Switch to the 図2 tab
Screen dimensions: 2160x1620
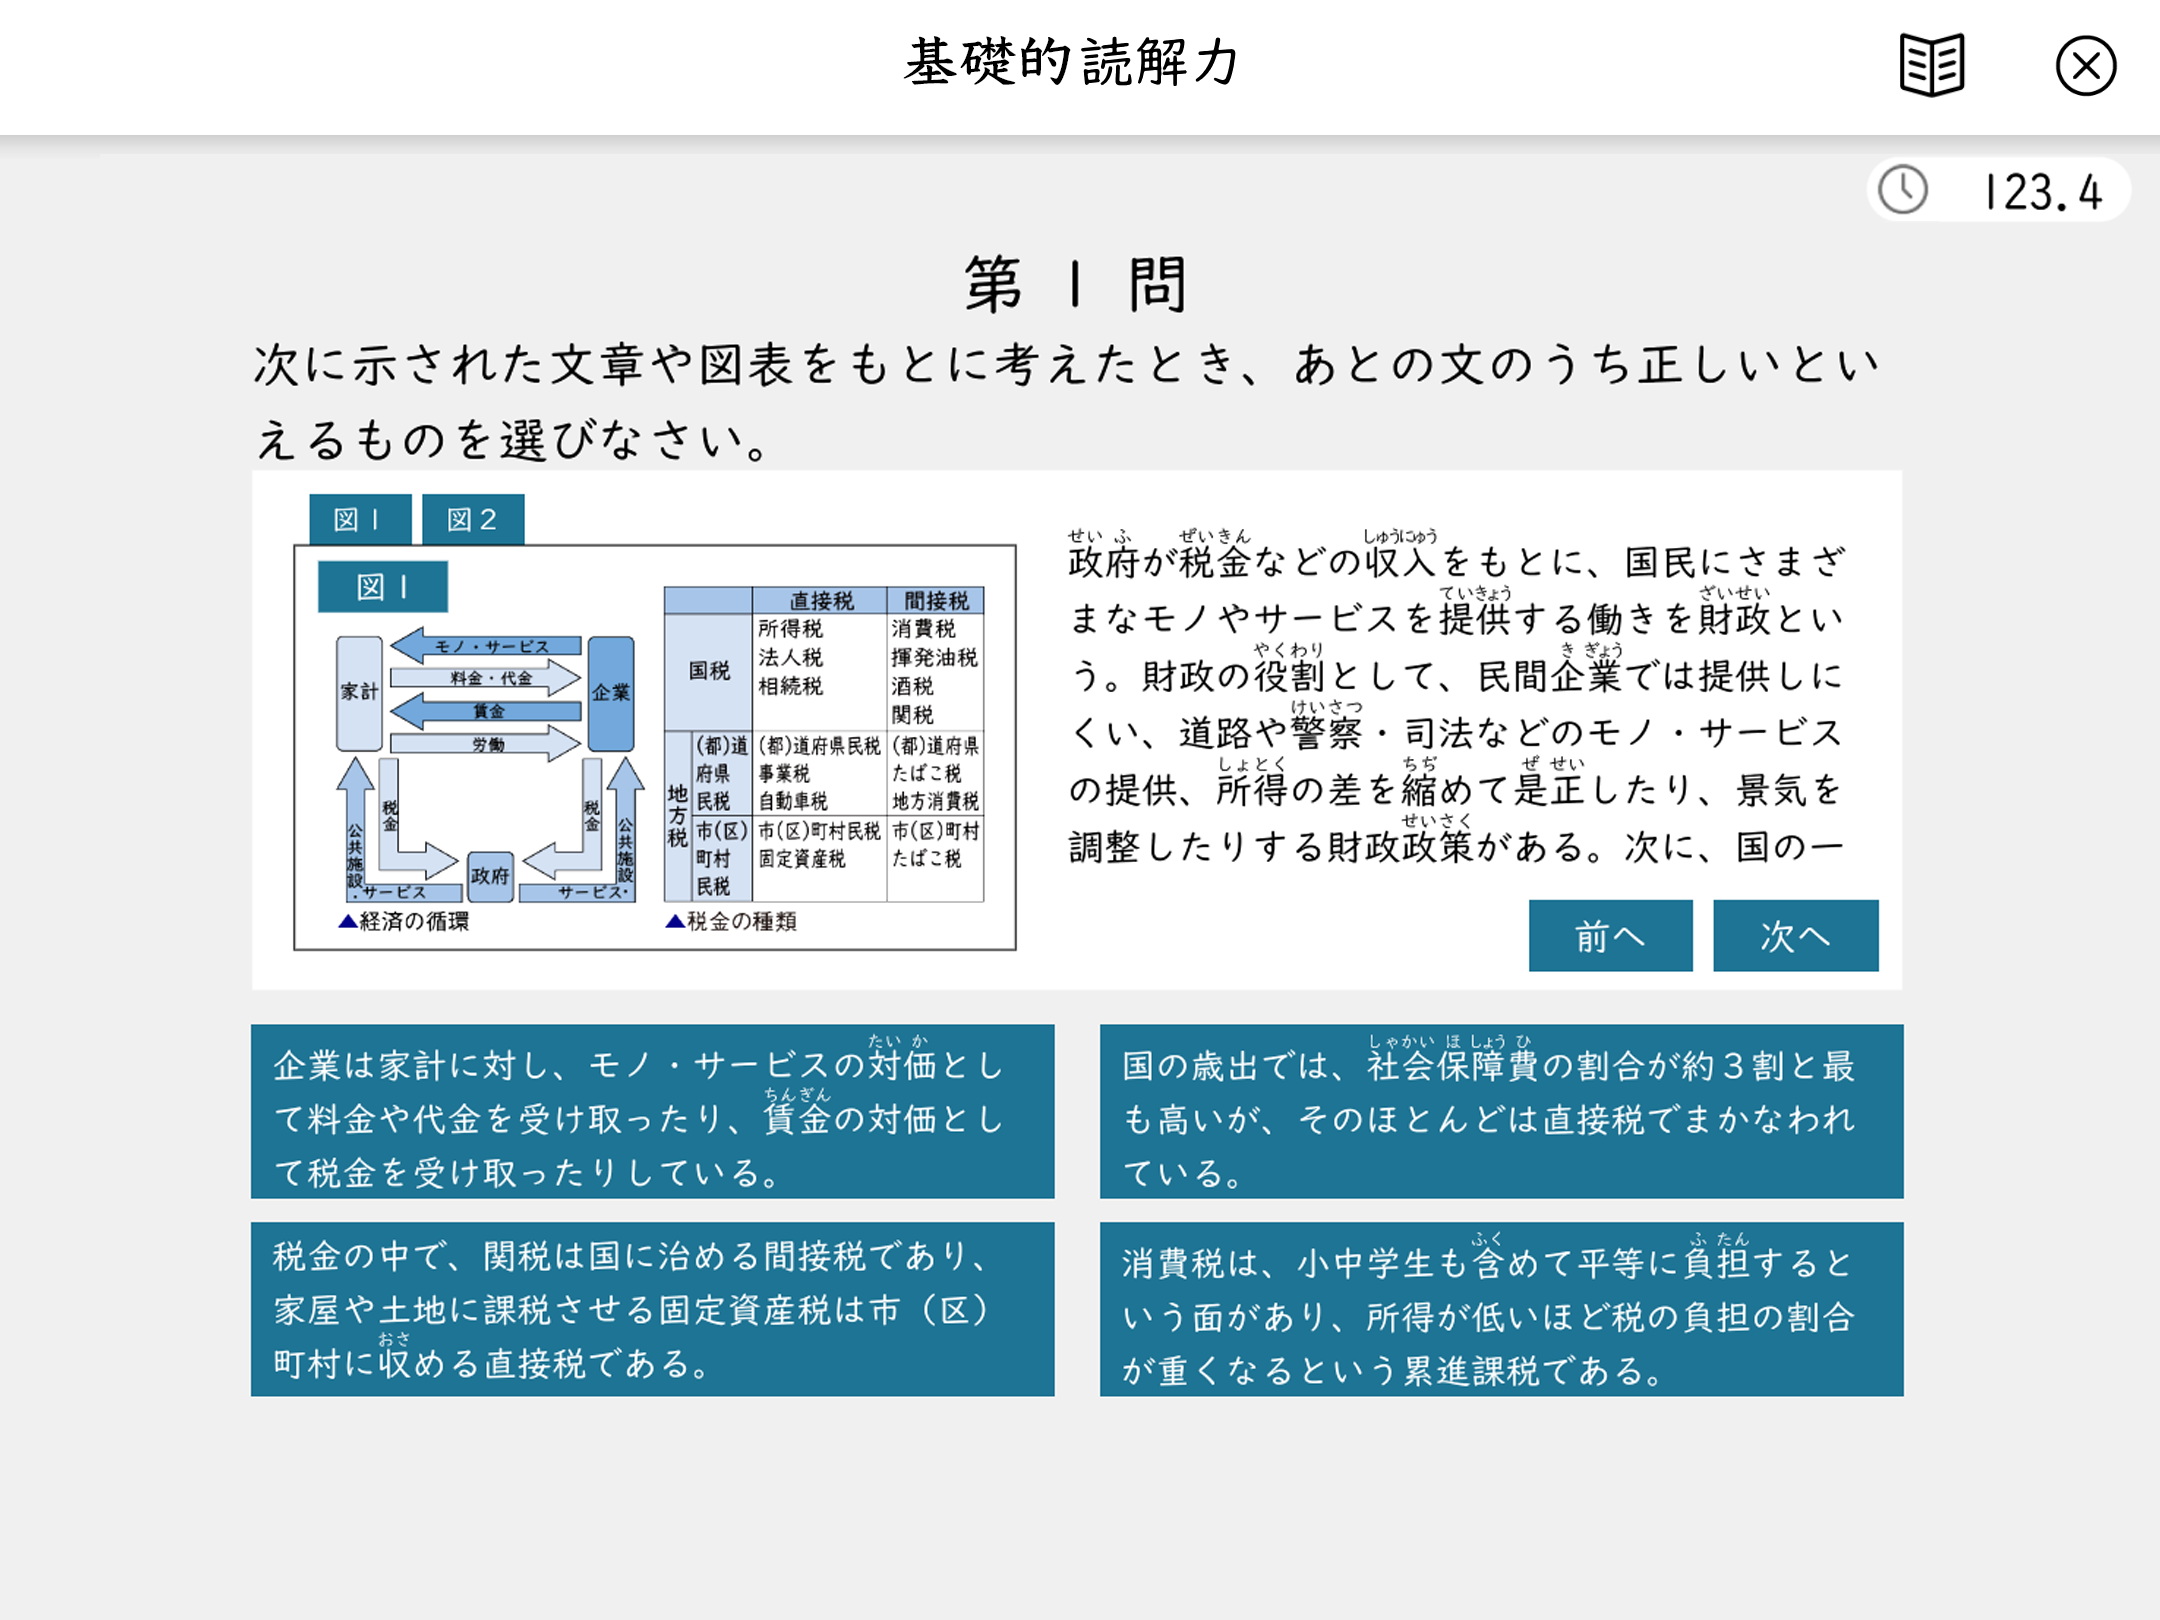(472, 519)
